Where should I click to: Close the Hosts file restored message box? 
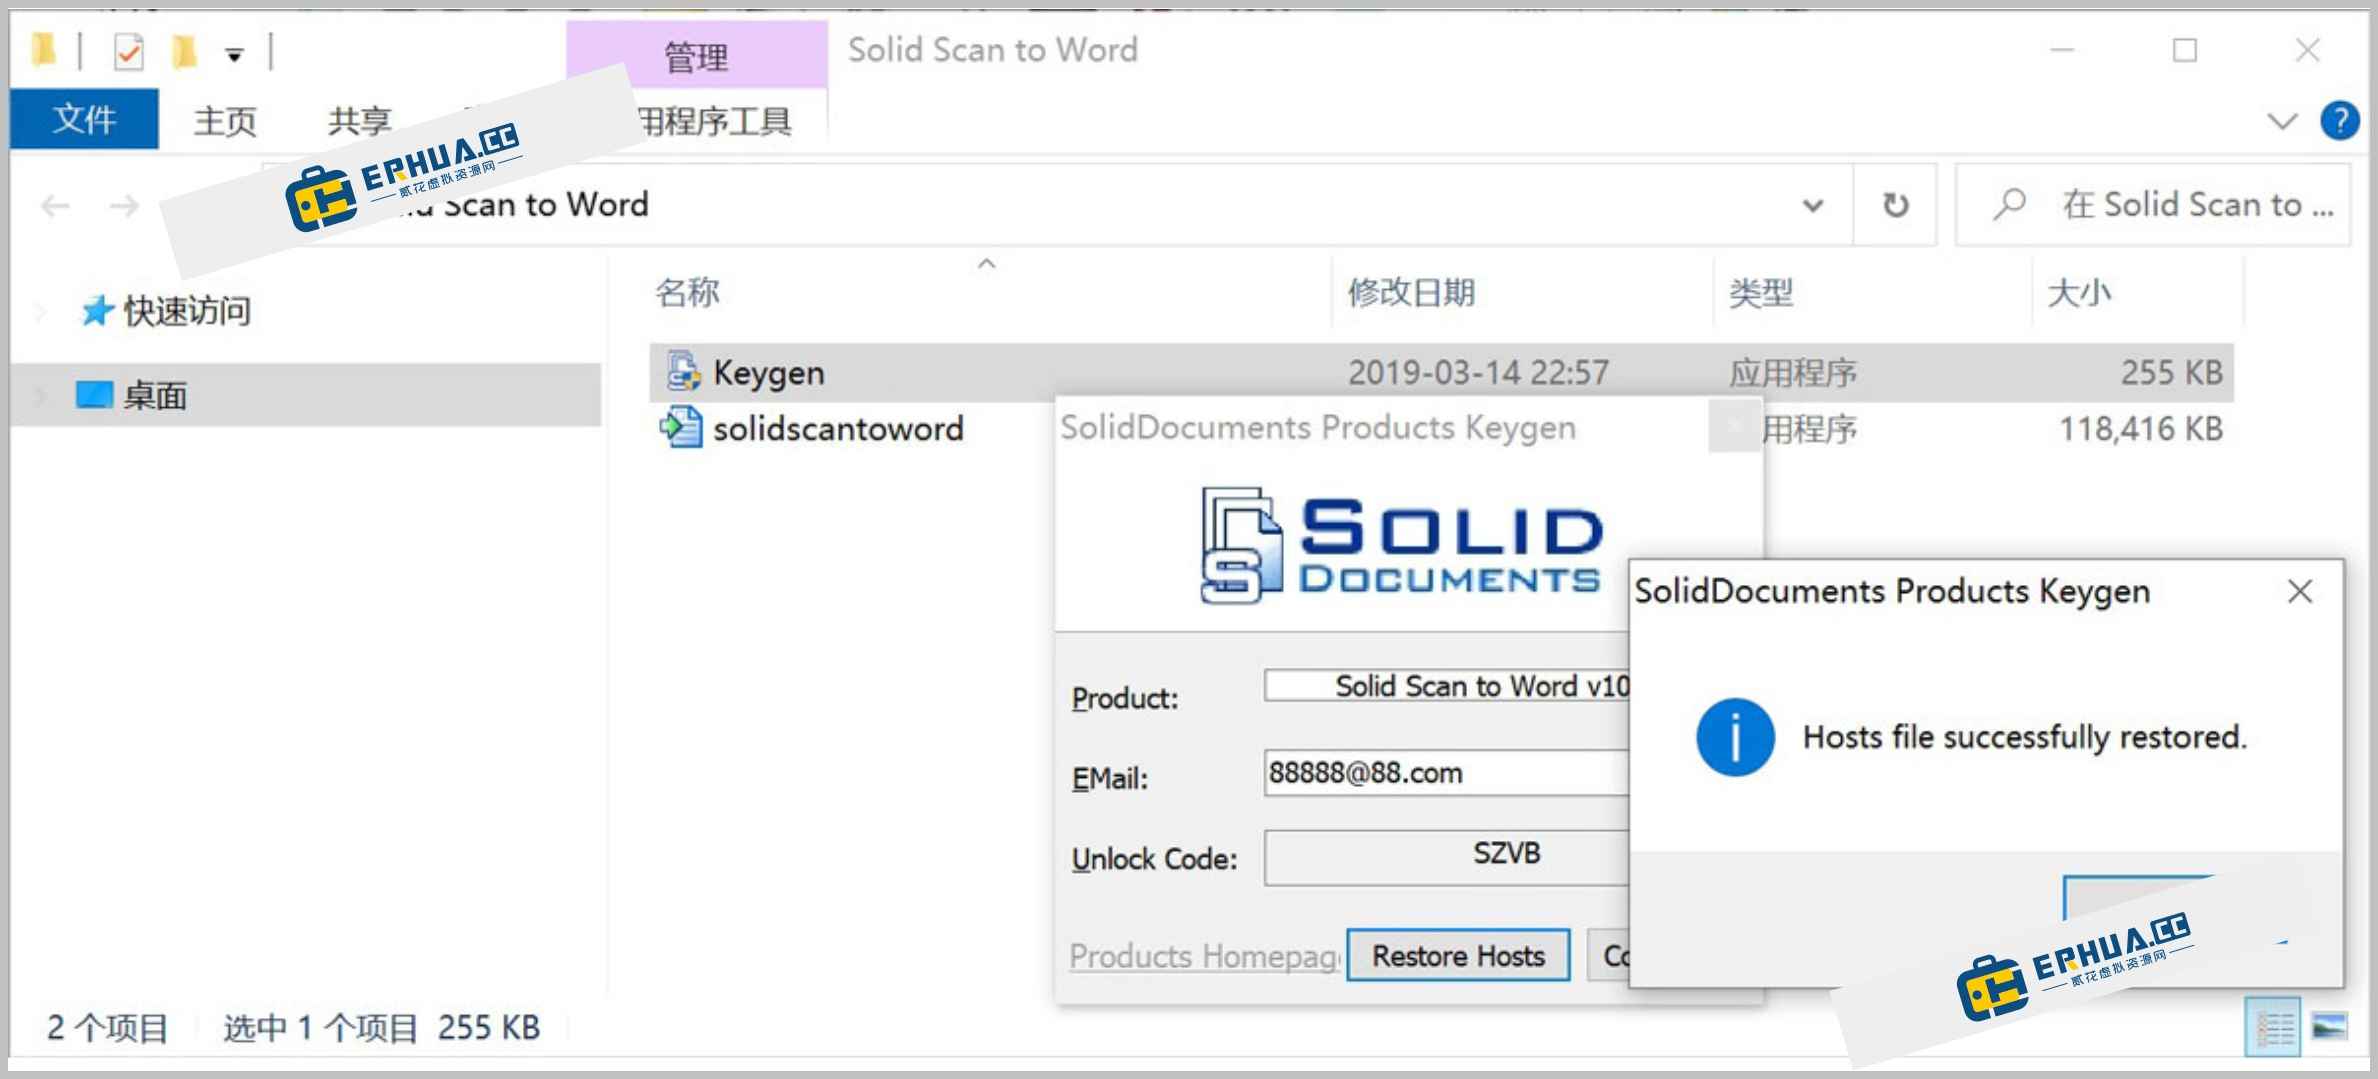click(2299, 592)
